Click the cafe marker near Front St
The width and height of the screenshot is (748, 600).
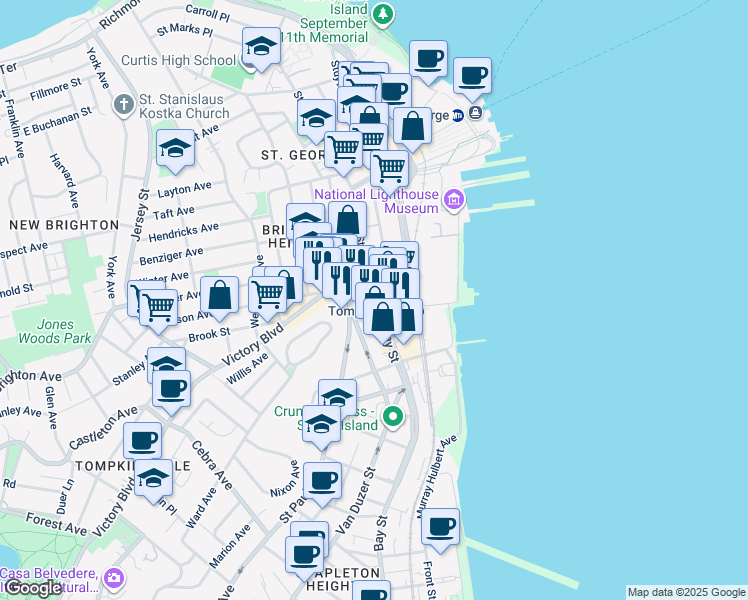(440, 527)
